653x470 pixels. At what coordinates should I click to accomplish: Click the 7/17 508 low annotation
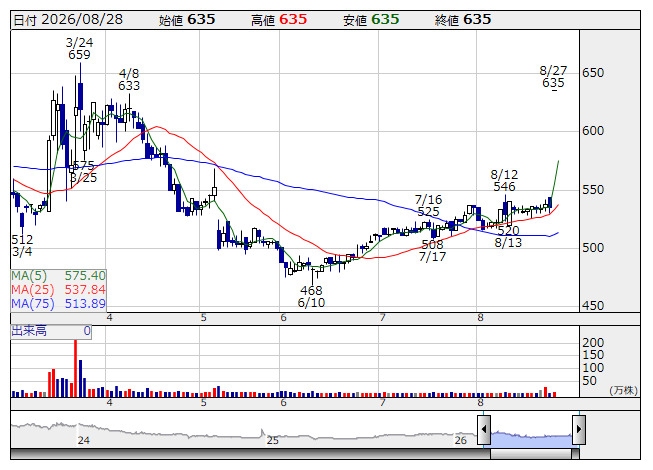432,251
